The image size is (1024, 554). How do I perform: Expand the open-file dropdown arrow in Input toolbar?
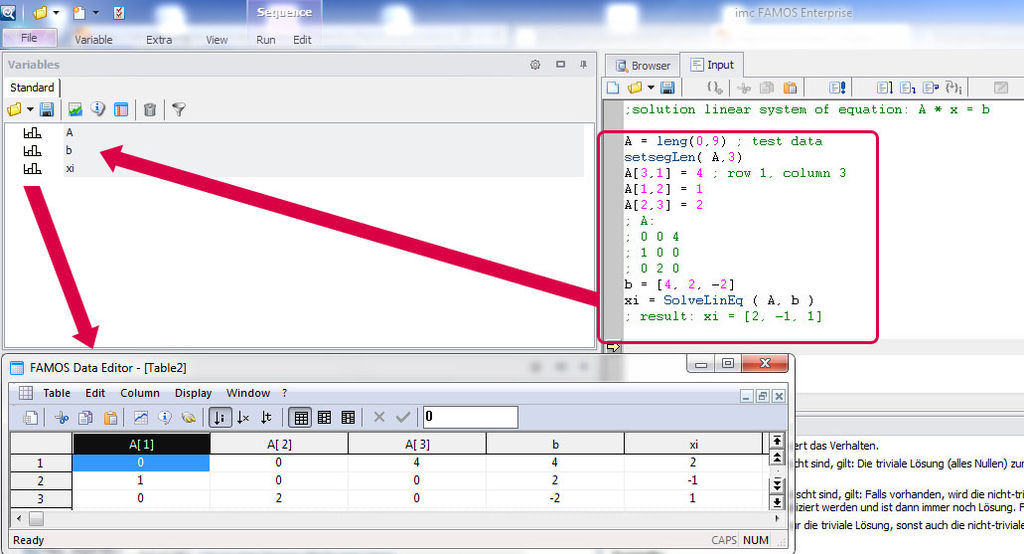(x=650, y=88)
